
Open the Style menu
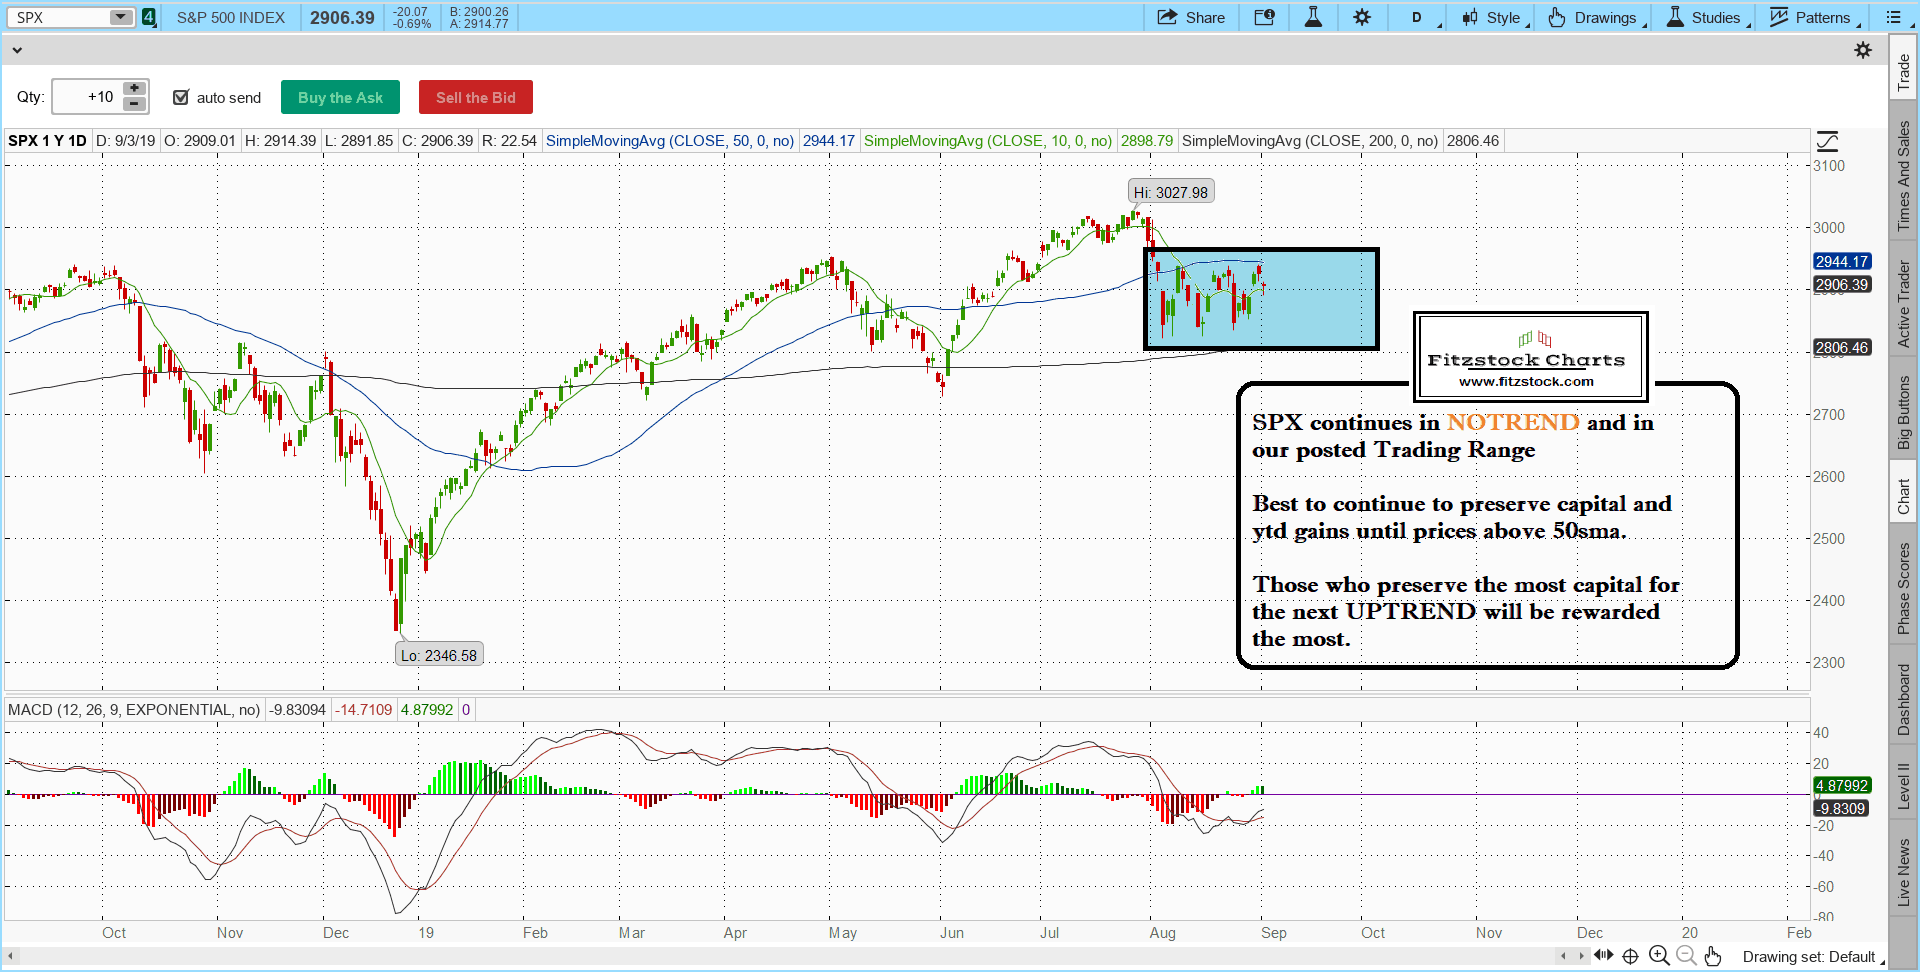[1495, 17]
